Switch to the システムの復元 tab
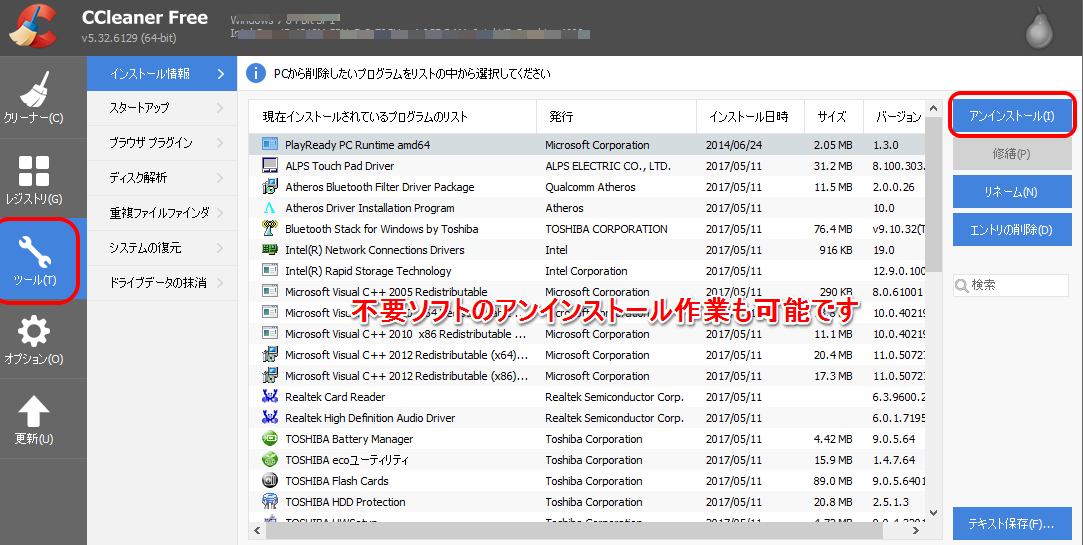Screen dimensions: 1083x545 click(x=162, y=248)
